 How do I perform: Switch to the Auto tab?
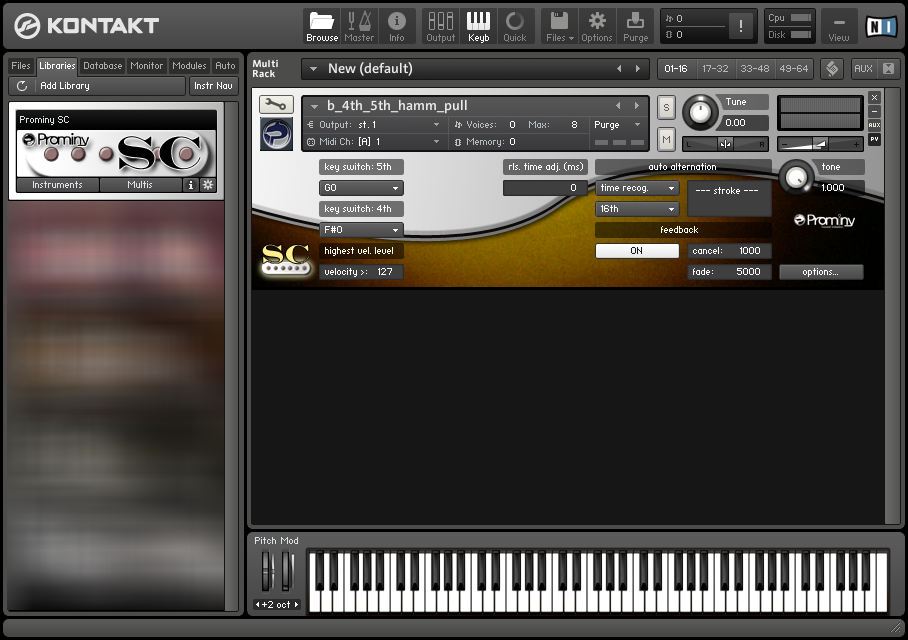(225, 66)
